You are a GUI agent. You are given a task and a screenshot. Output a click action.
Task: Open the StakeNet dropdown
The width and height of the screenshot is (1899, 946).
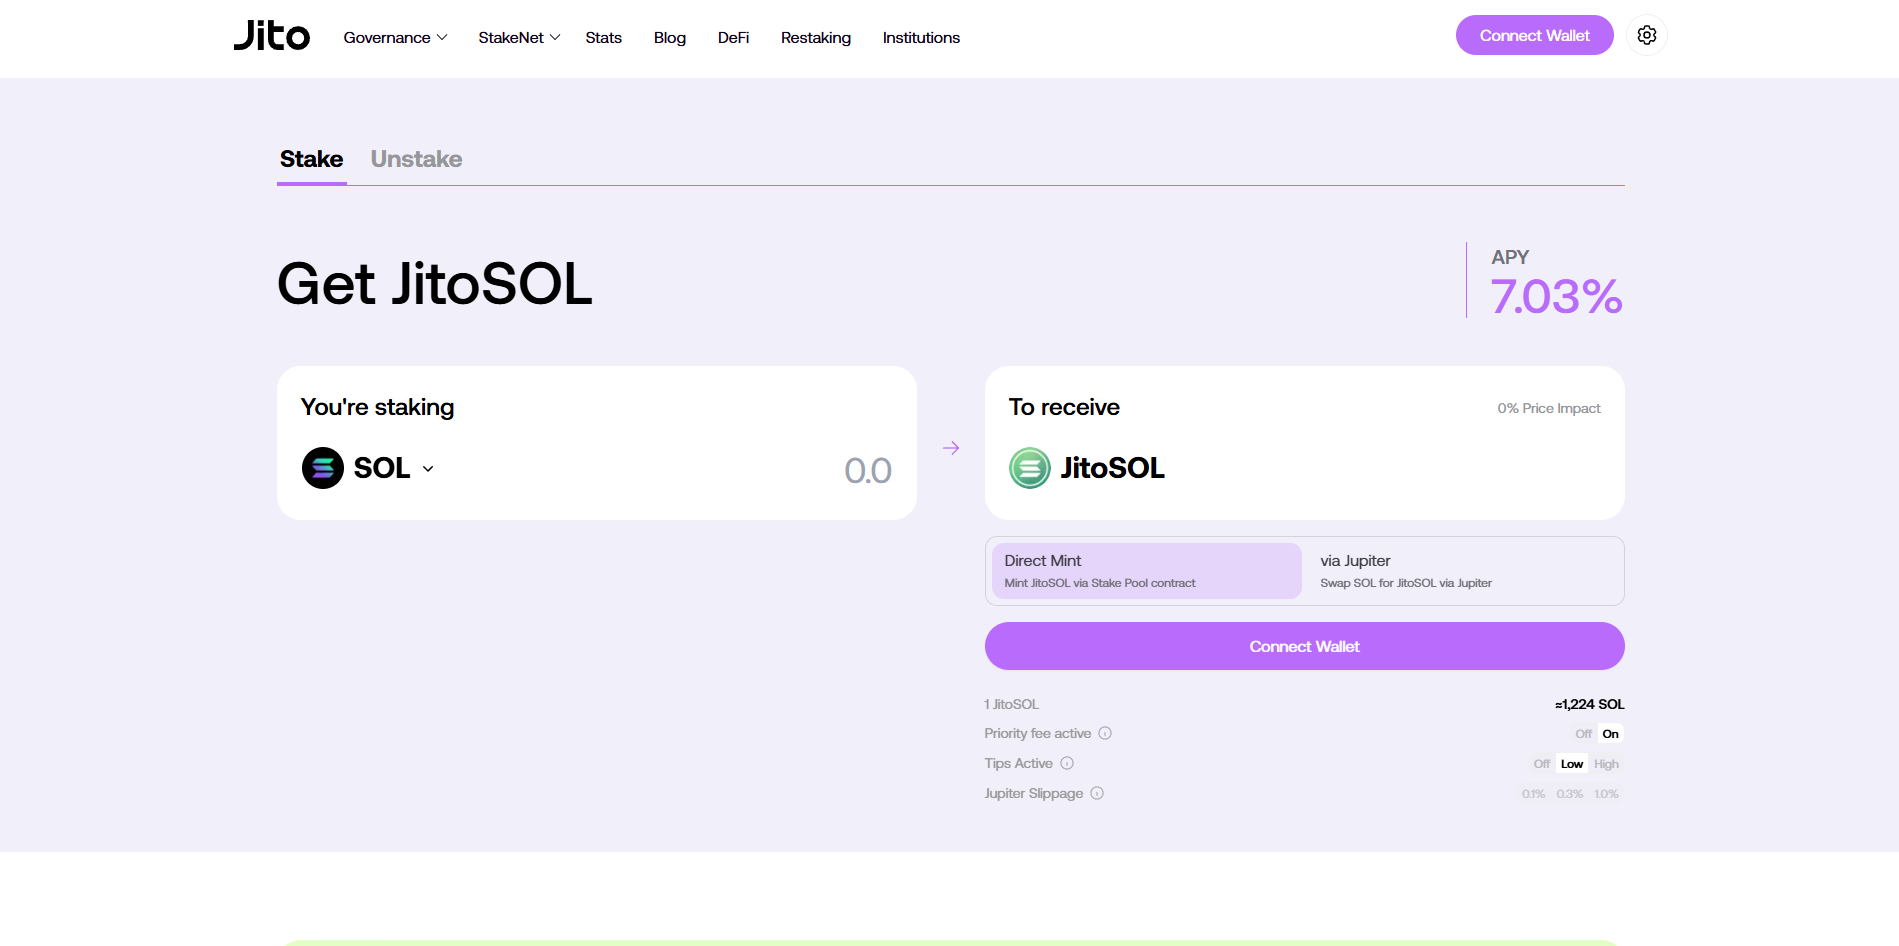pos(518,38)
